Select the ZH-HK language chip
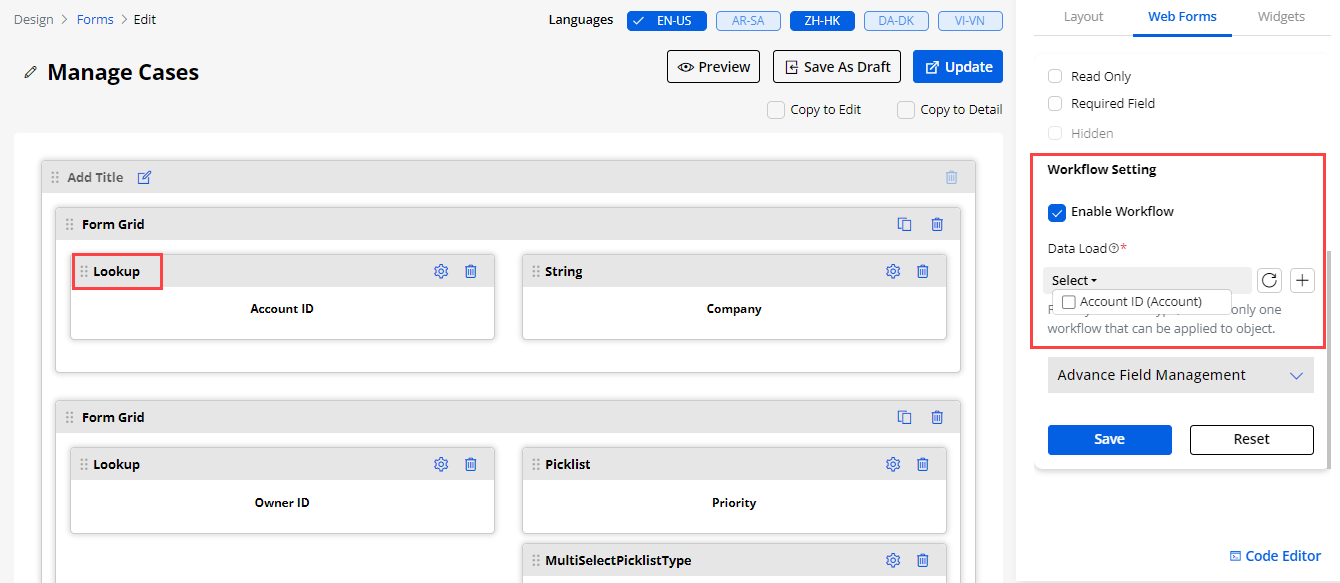 (x=822, y=21)
